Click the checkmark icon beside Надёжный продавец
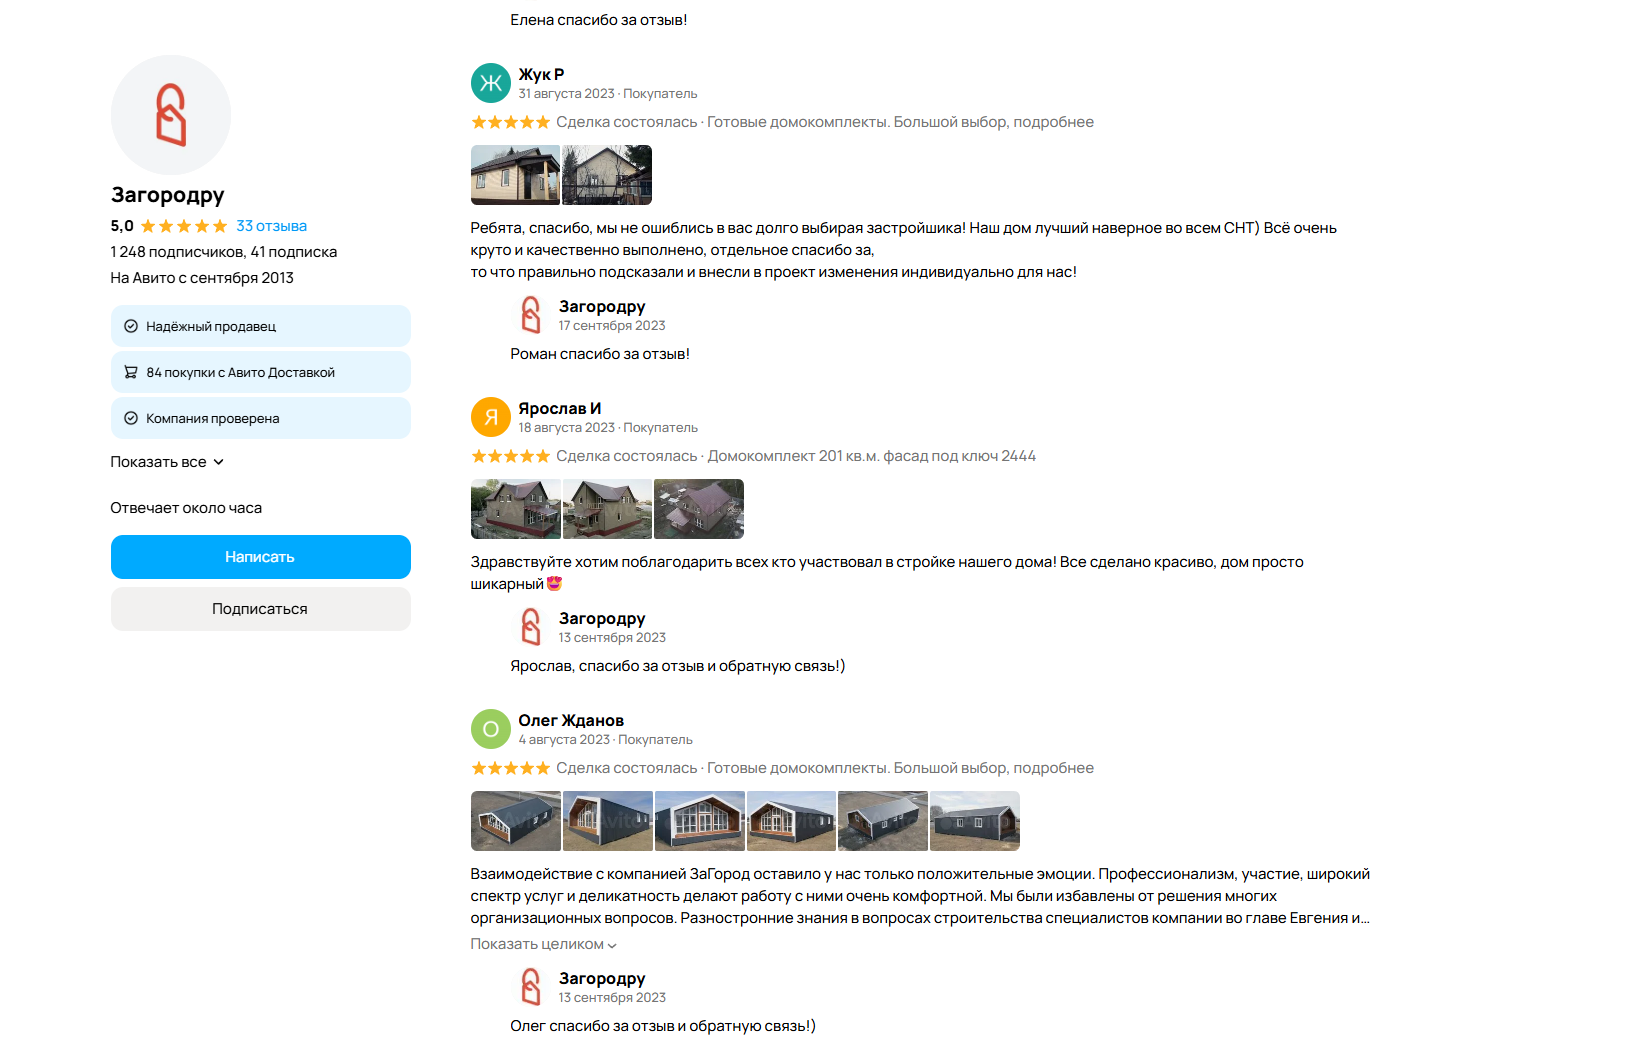Screen dimensions: 1633x1059 pyautogui.click(x=131, y=326)
